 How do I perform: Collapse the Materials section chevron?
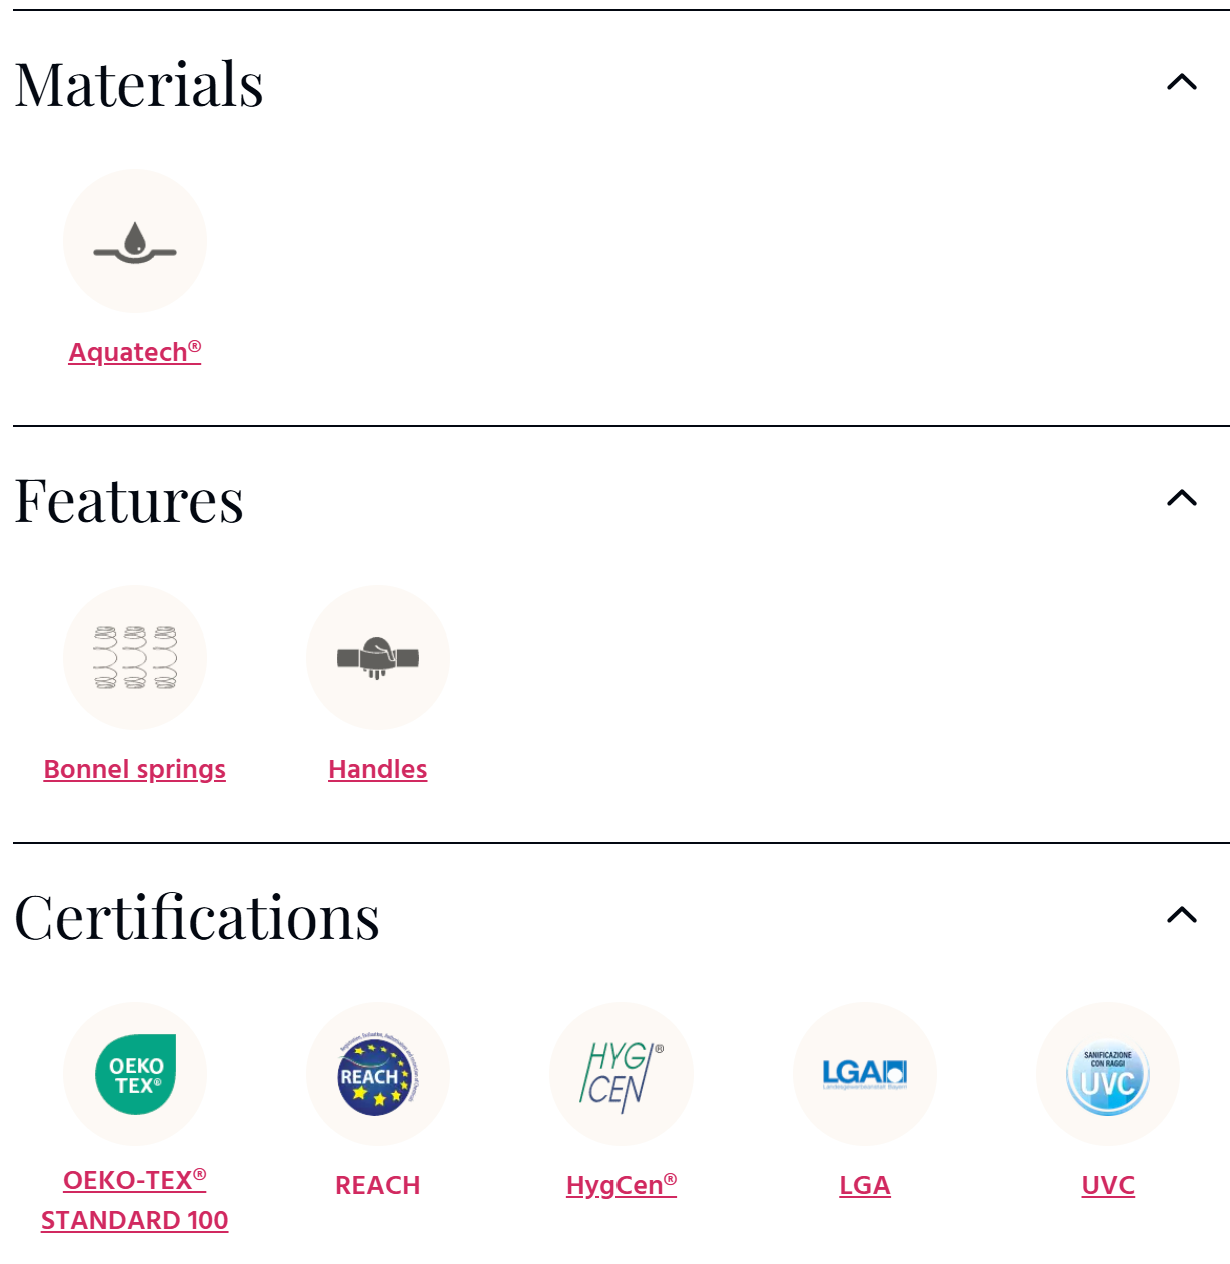(x=1182, y=82)
